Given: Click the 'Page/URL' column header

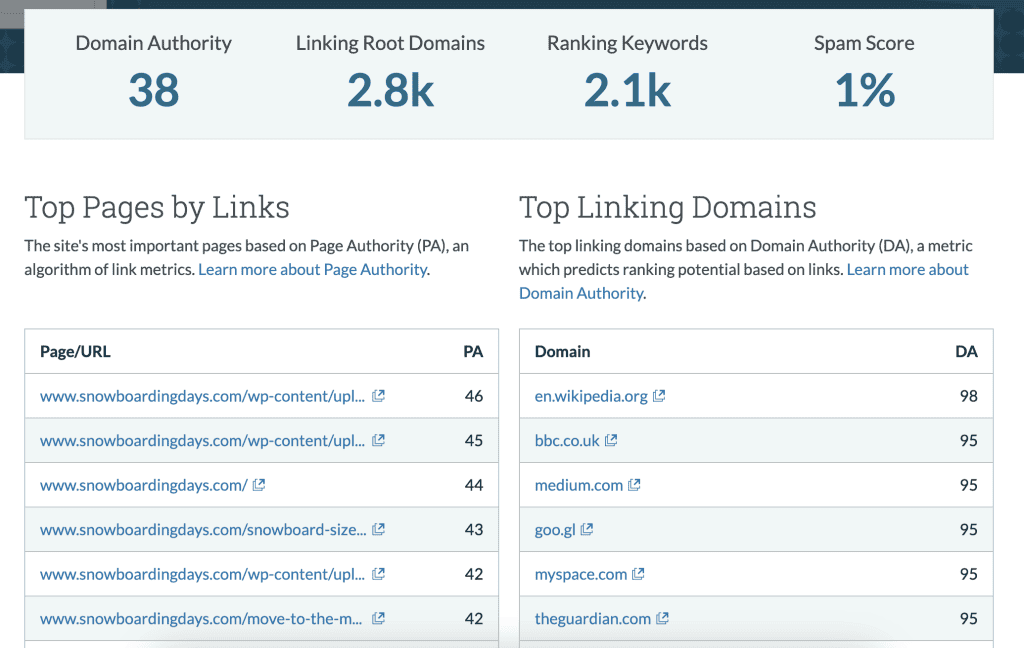Looking at the screenshot, I should click(x=75, y=351).
